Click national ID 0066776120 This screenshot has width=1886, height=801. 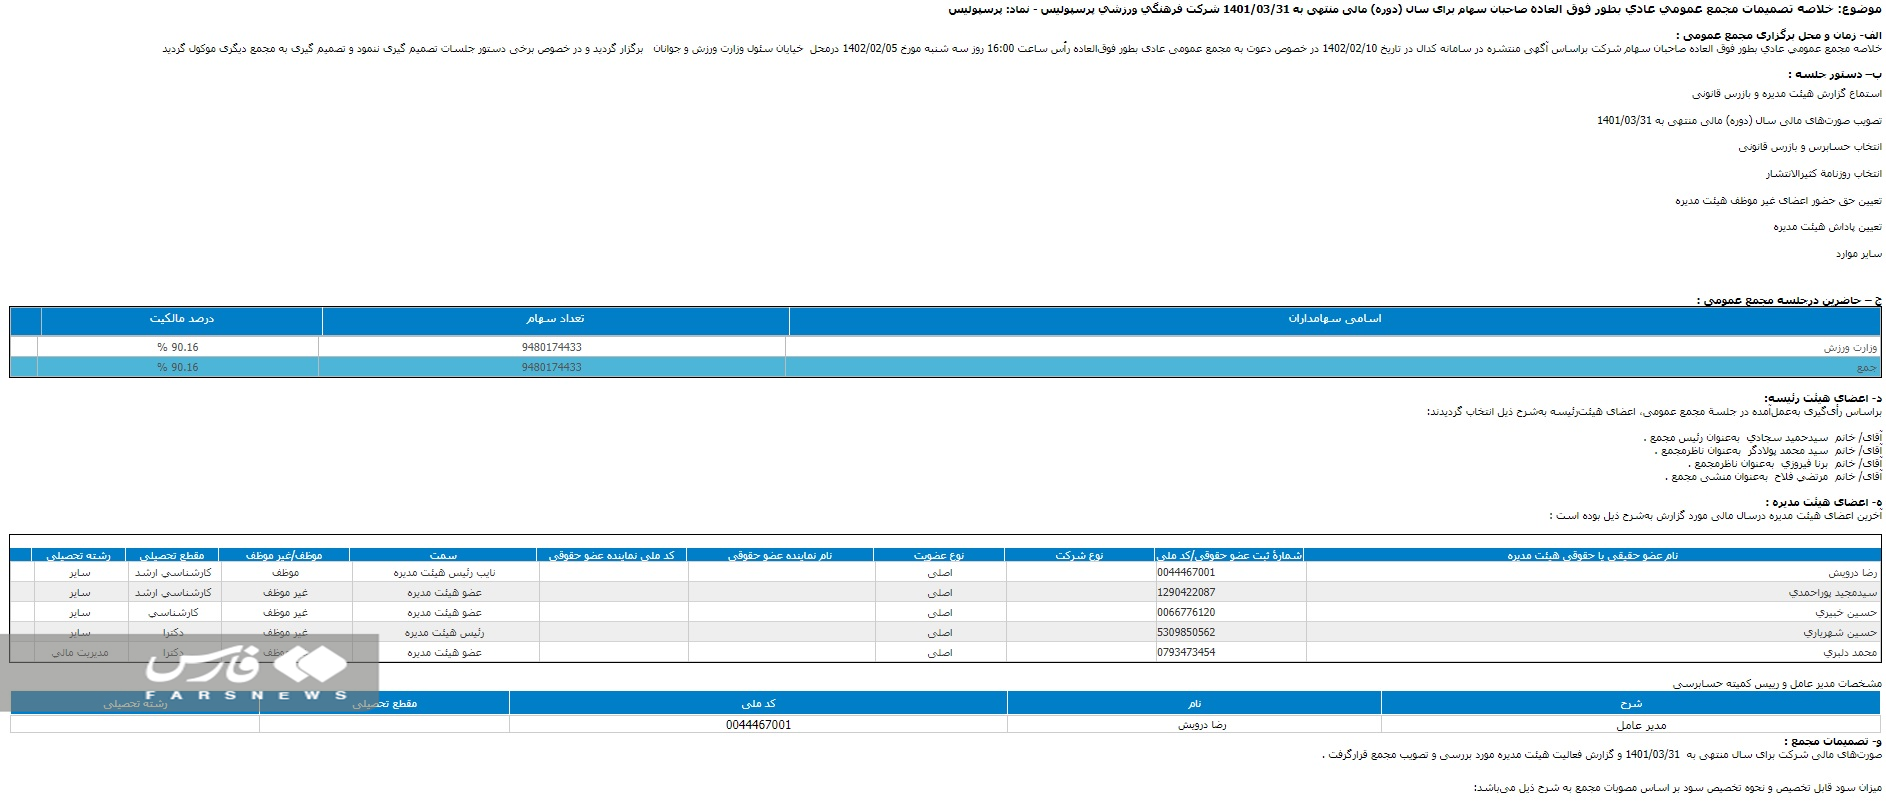1186,613
